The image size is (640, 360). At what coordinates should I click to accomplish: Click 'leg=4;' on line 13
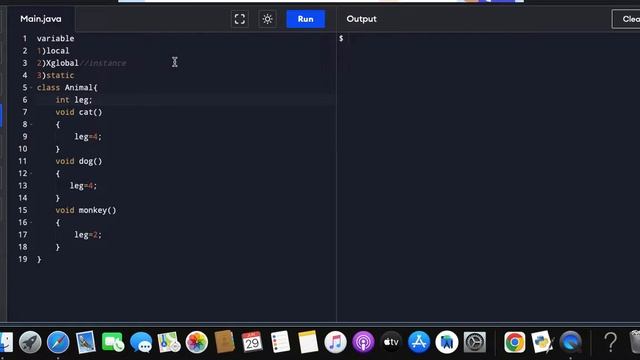pyautogui.click(x=83, y=185)
